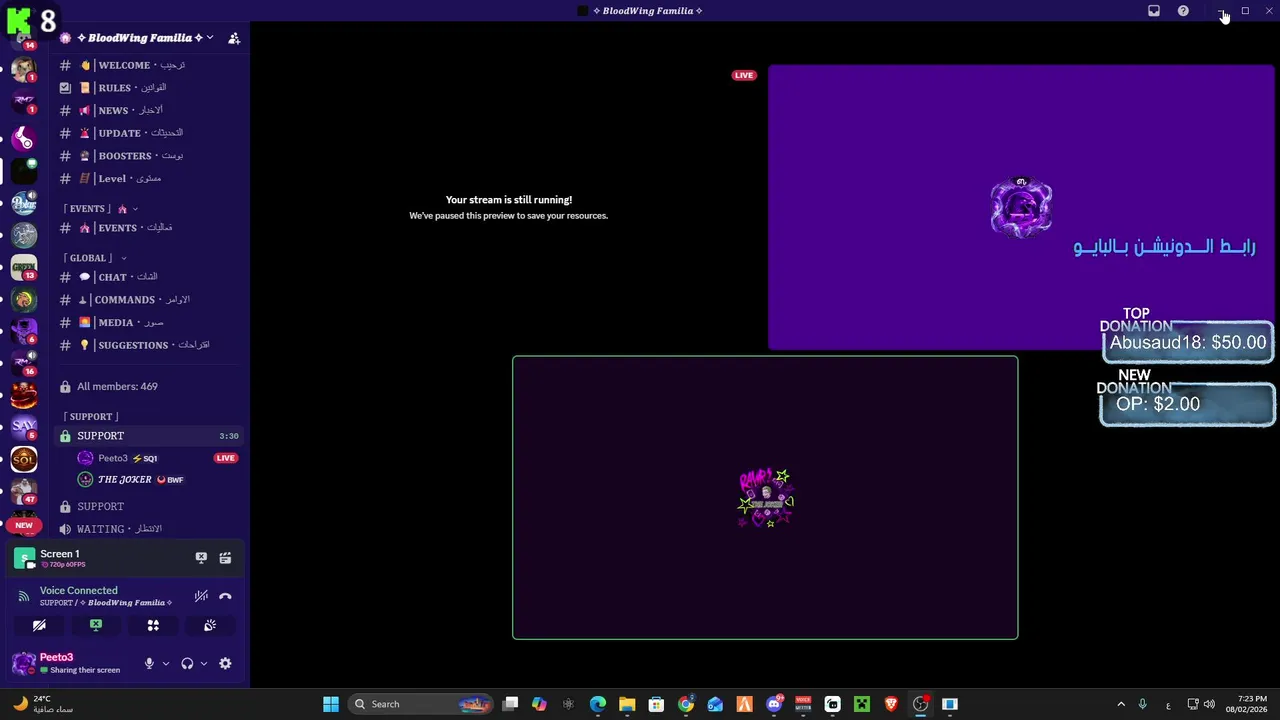Open Windows Start menu

tap(331, 704)
